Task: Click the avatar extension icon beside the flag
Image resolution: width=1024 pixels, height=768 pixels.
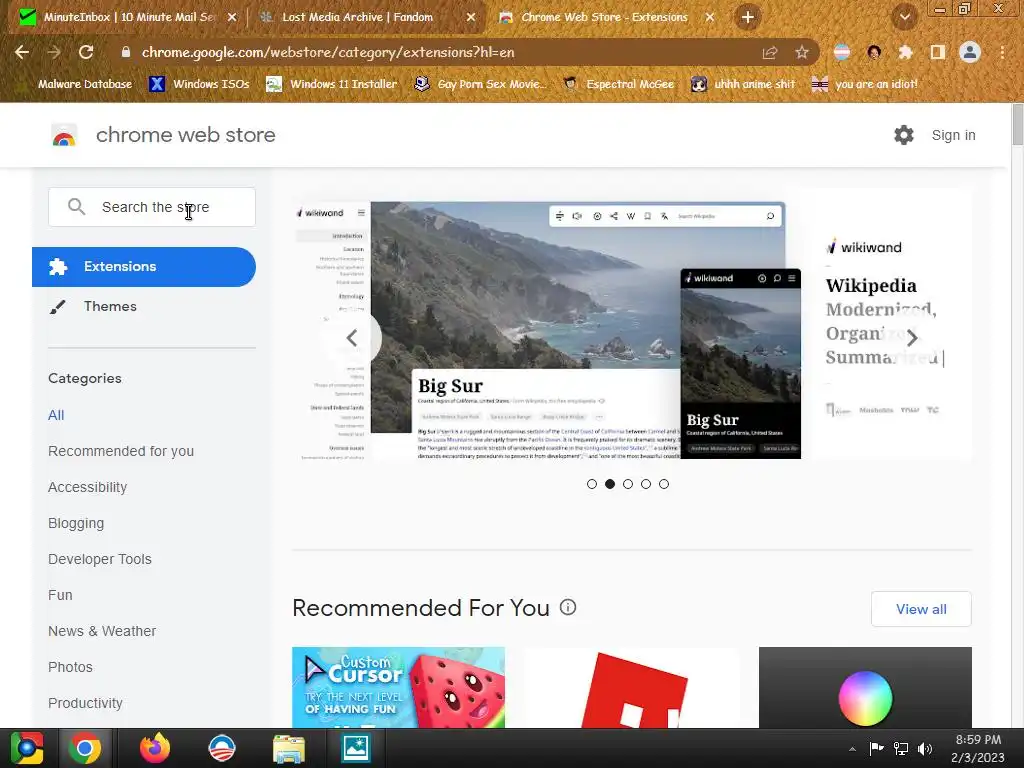Action: (x=874, y=52)
